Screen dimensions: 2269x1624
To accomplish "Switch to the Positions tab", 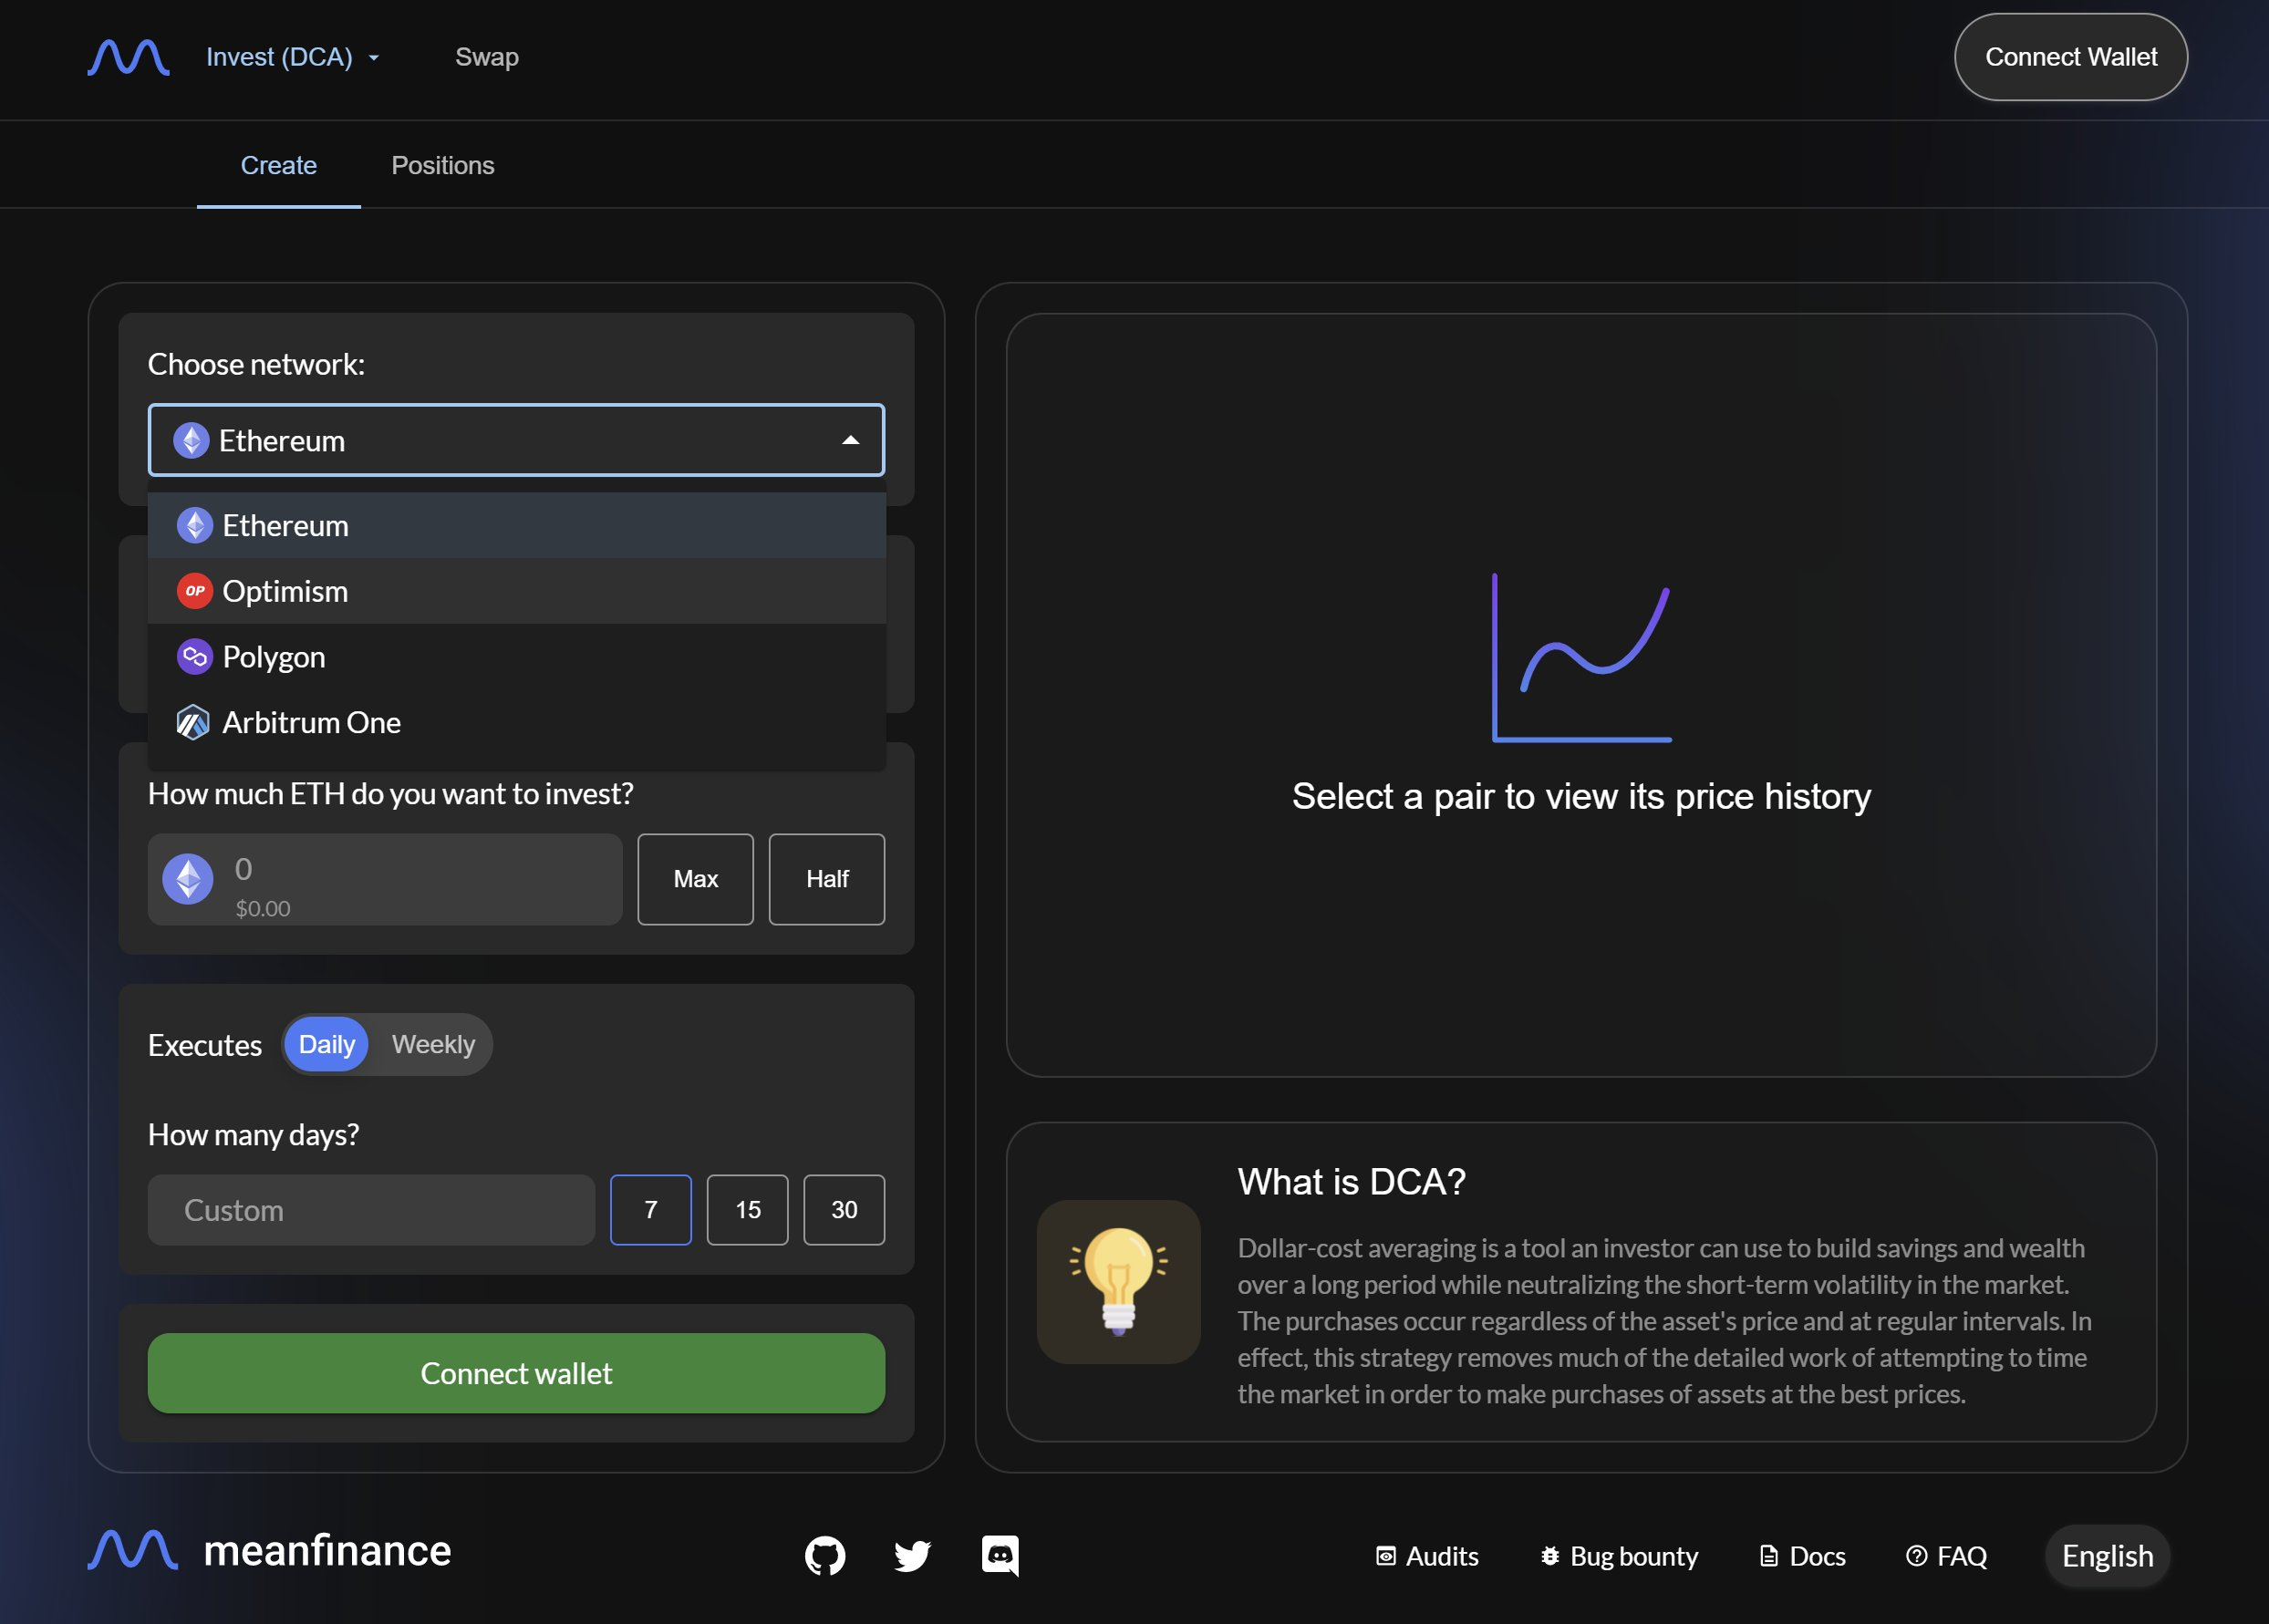I will coord(442,165).
